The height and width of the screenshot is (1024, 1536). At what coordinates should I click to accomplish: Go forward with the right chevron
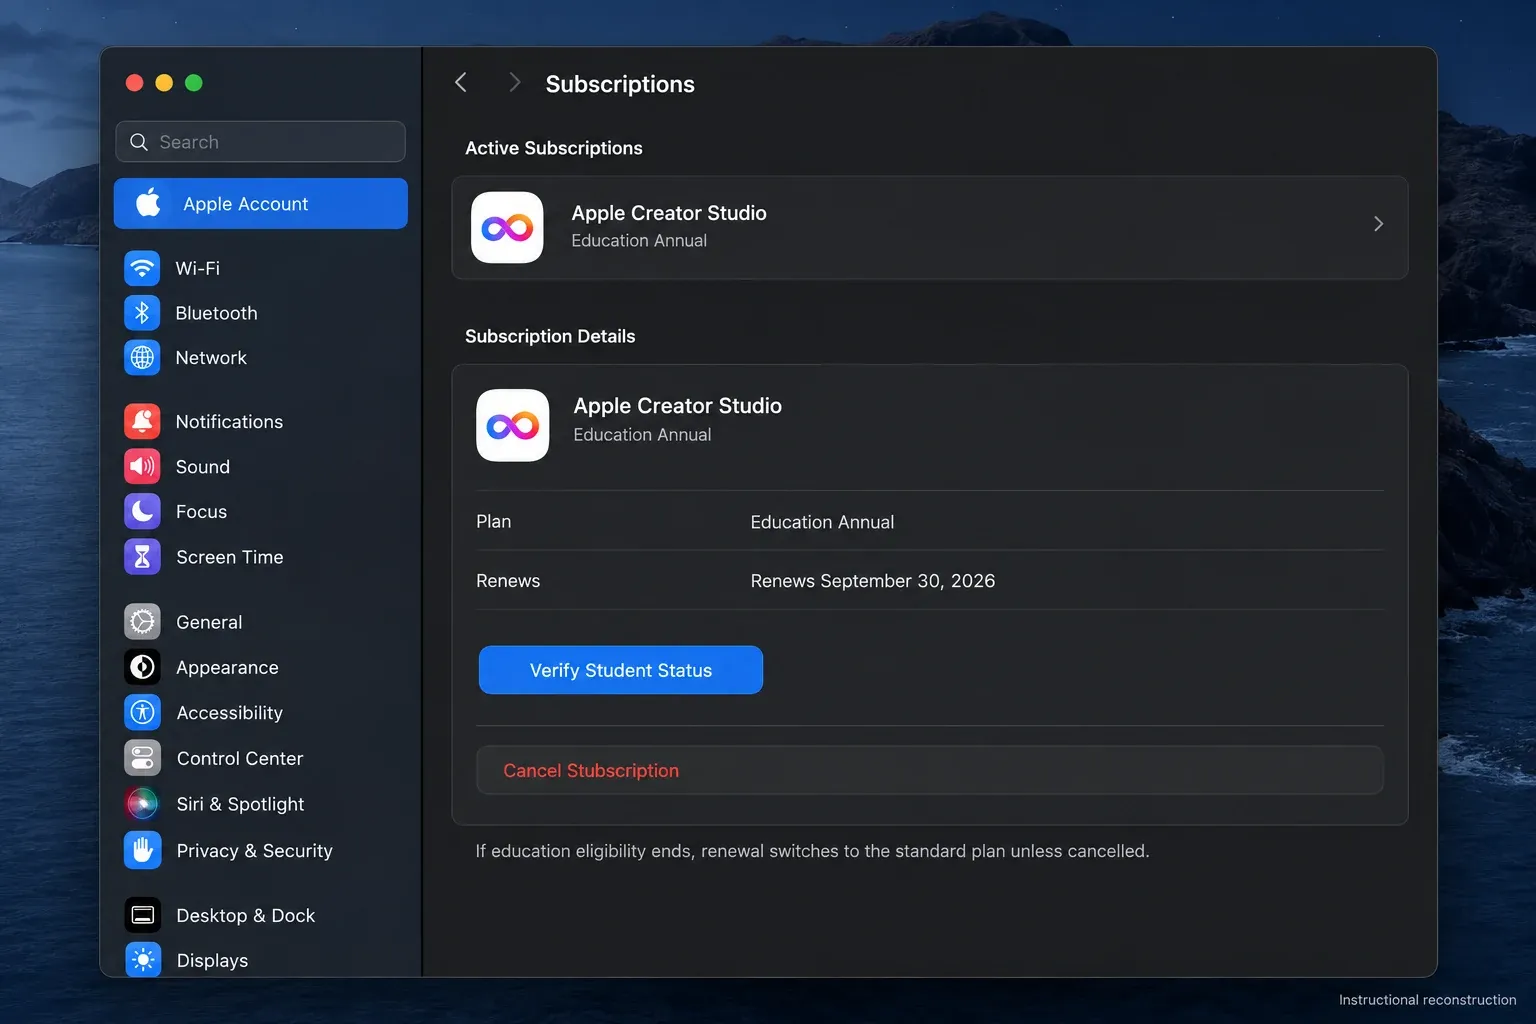tap(514, 83)
